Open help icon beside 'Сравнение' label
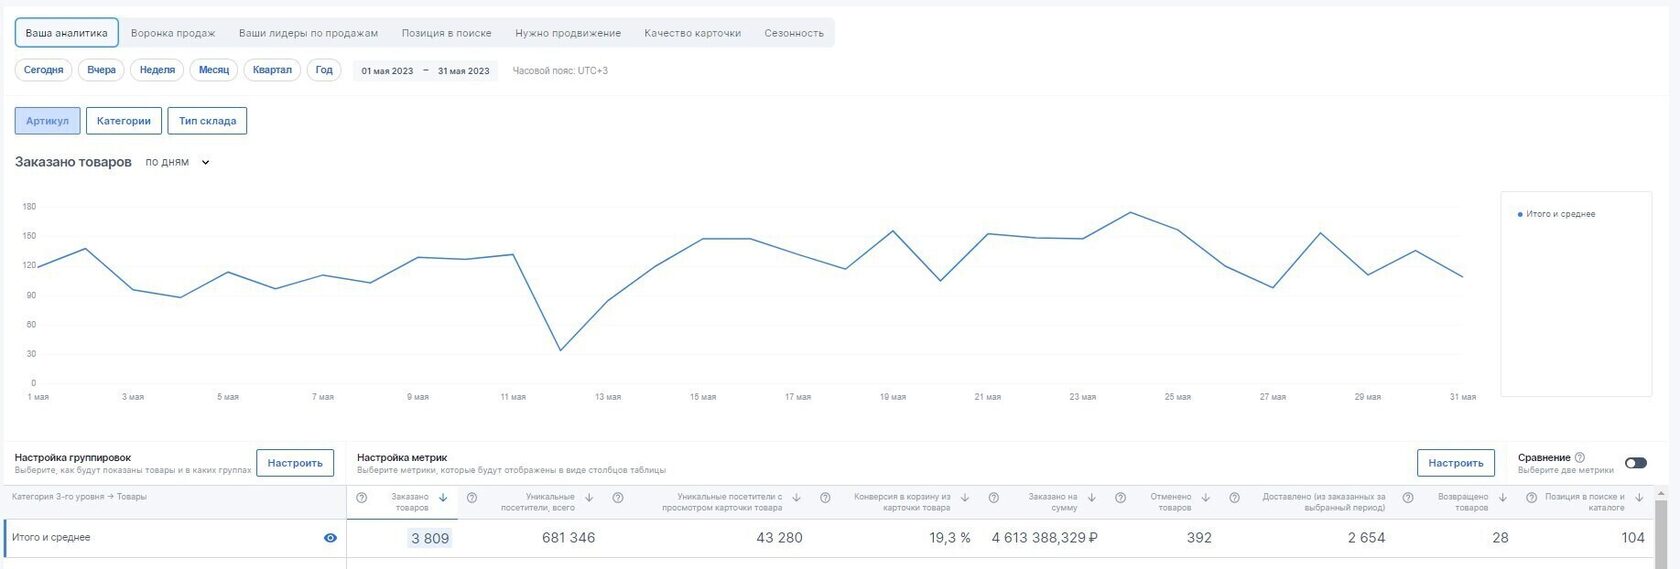This screenshot has width=1680, height=569. point(1580,457)
